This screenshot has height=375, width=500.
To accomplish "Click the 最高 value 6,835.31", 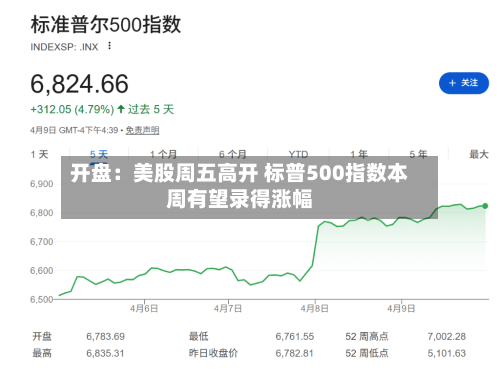I will (105, 353).
